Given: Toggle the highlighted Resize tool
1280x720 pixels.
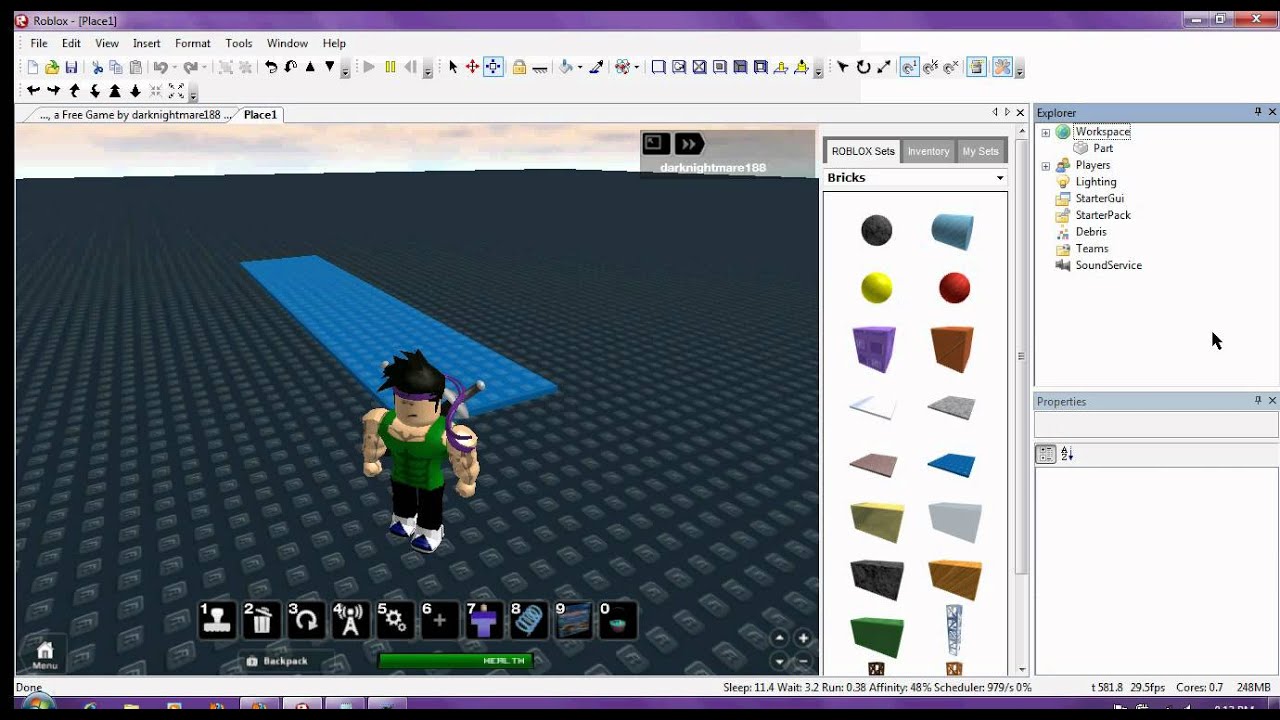Looking at the screenshot, I should [x=493, y=67].
